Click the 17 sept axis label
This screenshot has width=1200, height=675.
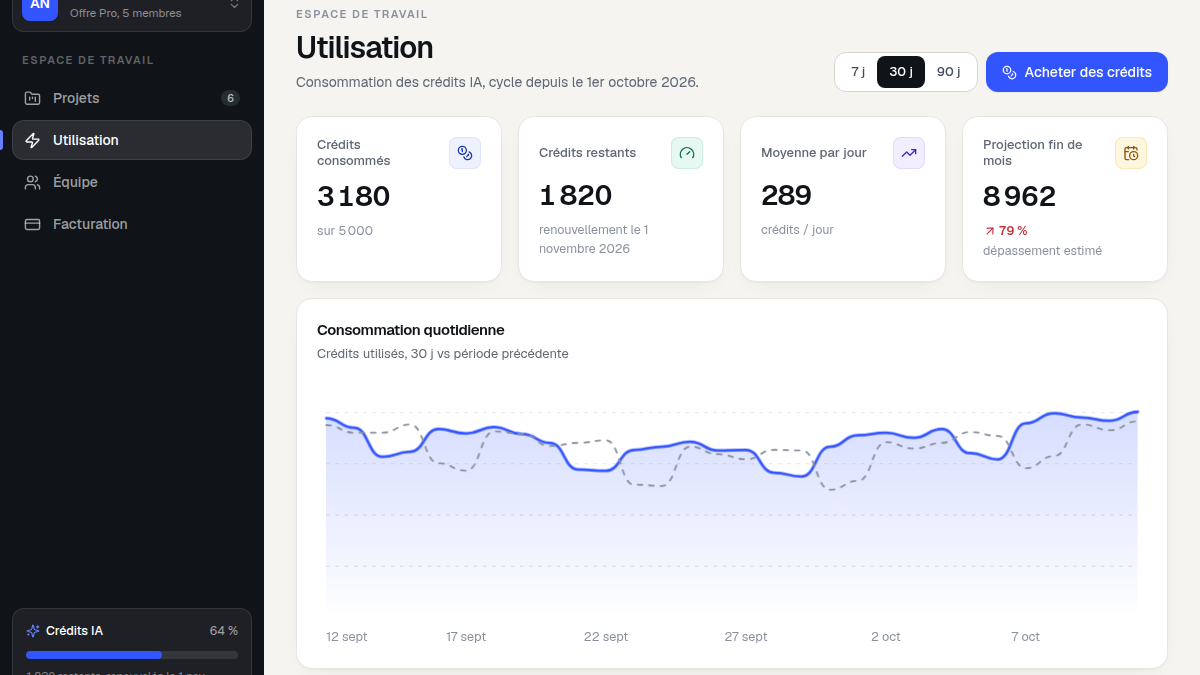click(x=466, y=637)
